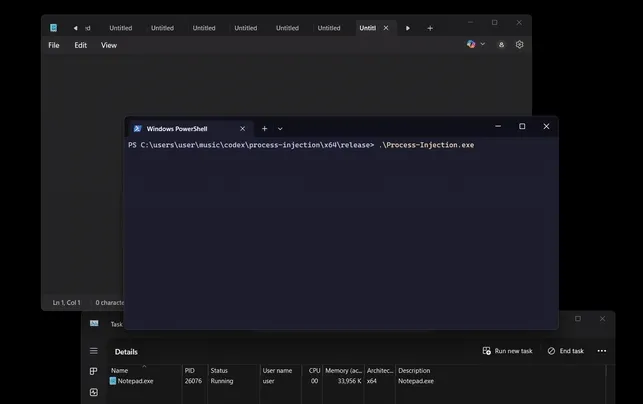
Task: Close the Windows PowerShell tab
Action: pyautogui.click(x=242, y=128)
